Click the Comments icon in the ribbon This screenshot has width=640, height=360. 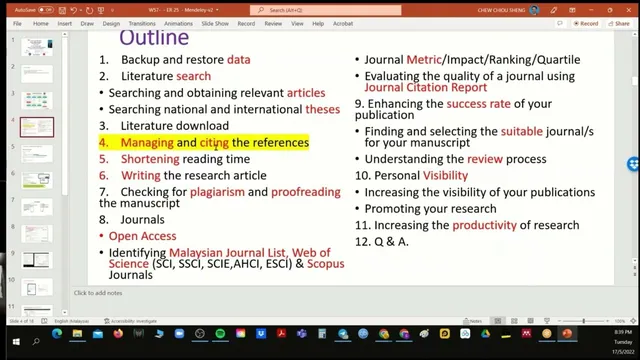(x=560, y=24)
